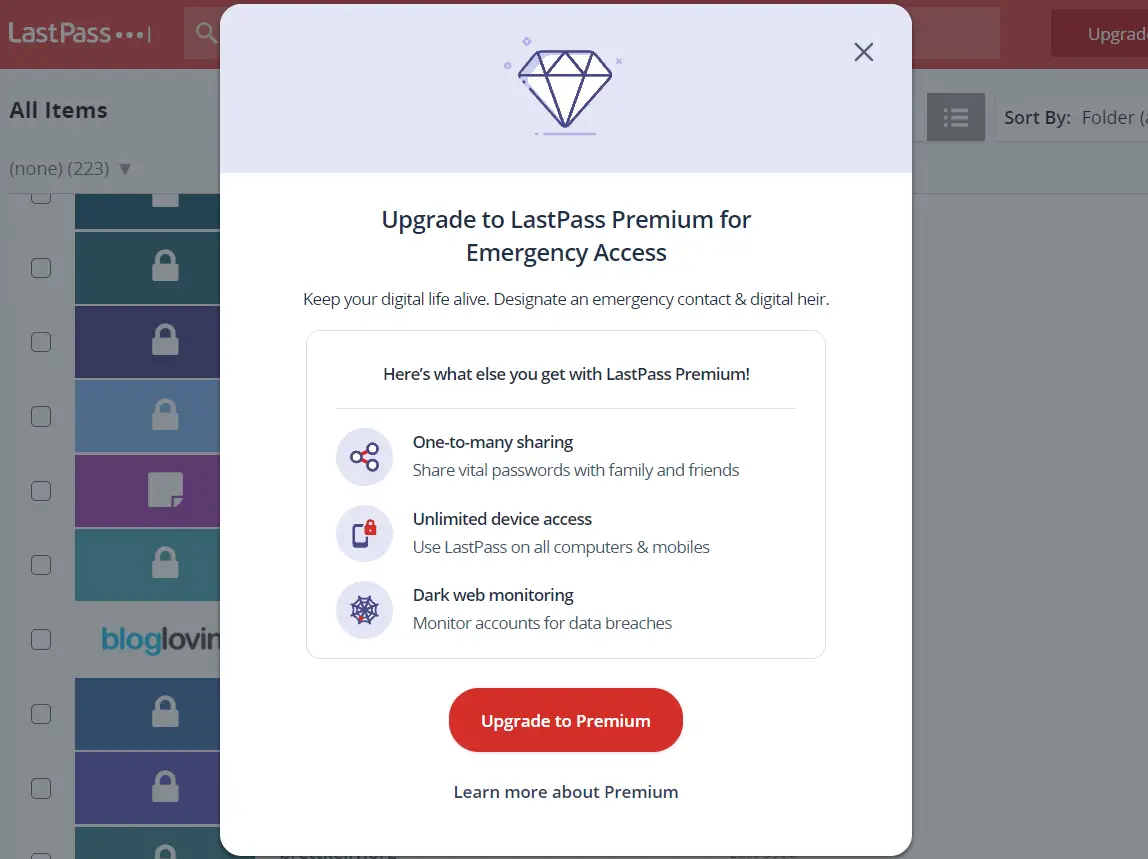1148x859 pixels.
Task: Check the box next to purple note item
Action: [x=41, y=491]
